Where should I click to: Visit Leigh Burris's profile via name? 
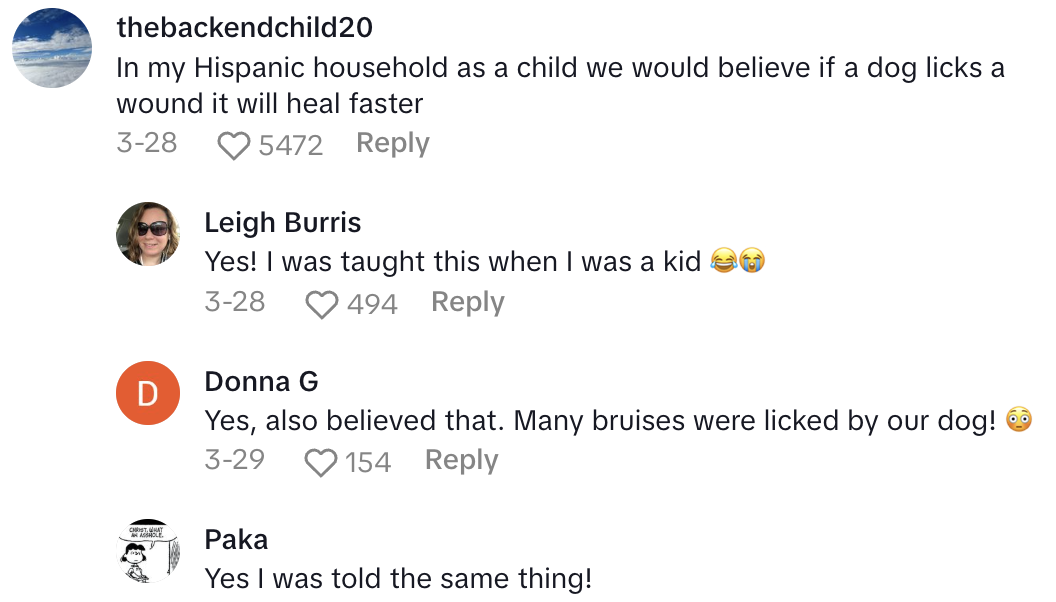pos(283,222)
